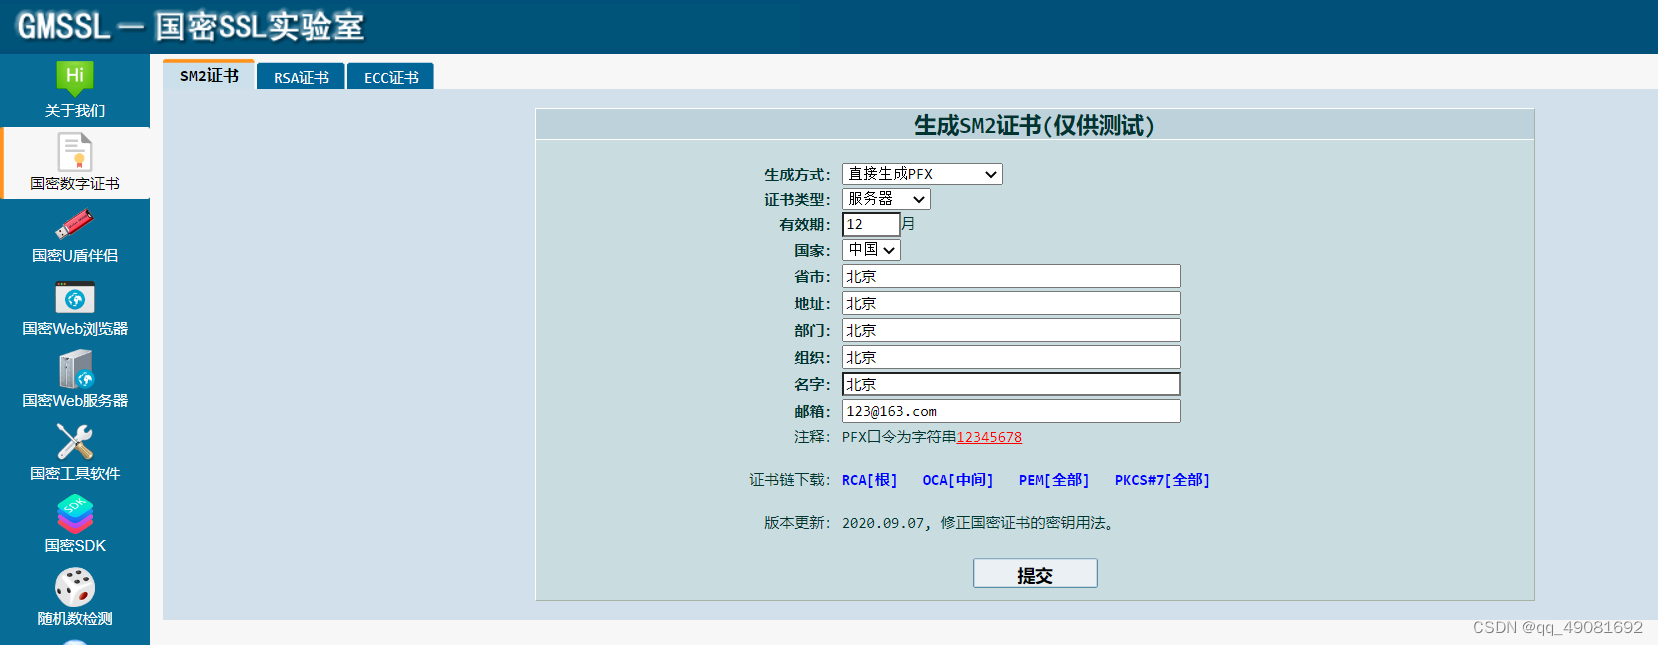Open the 关于我们 Hi icon

(74, 78)
